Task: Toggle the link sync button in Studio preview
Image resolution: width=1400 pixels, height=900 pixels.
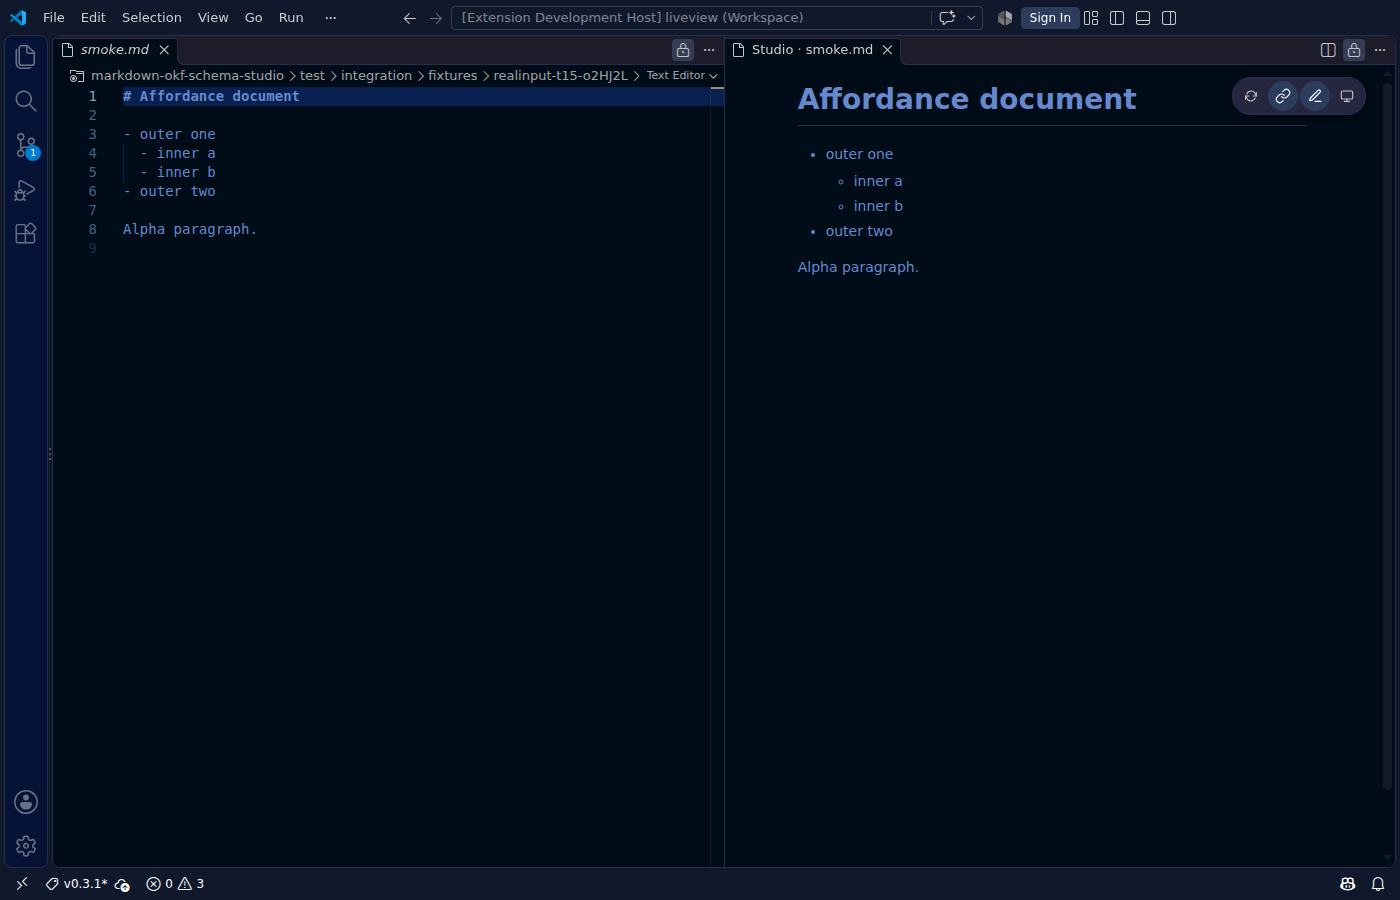Action: click(1283, 96)
